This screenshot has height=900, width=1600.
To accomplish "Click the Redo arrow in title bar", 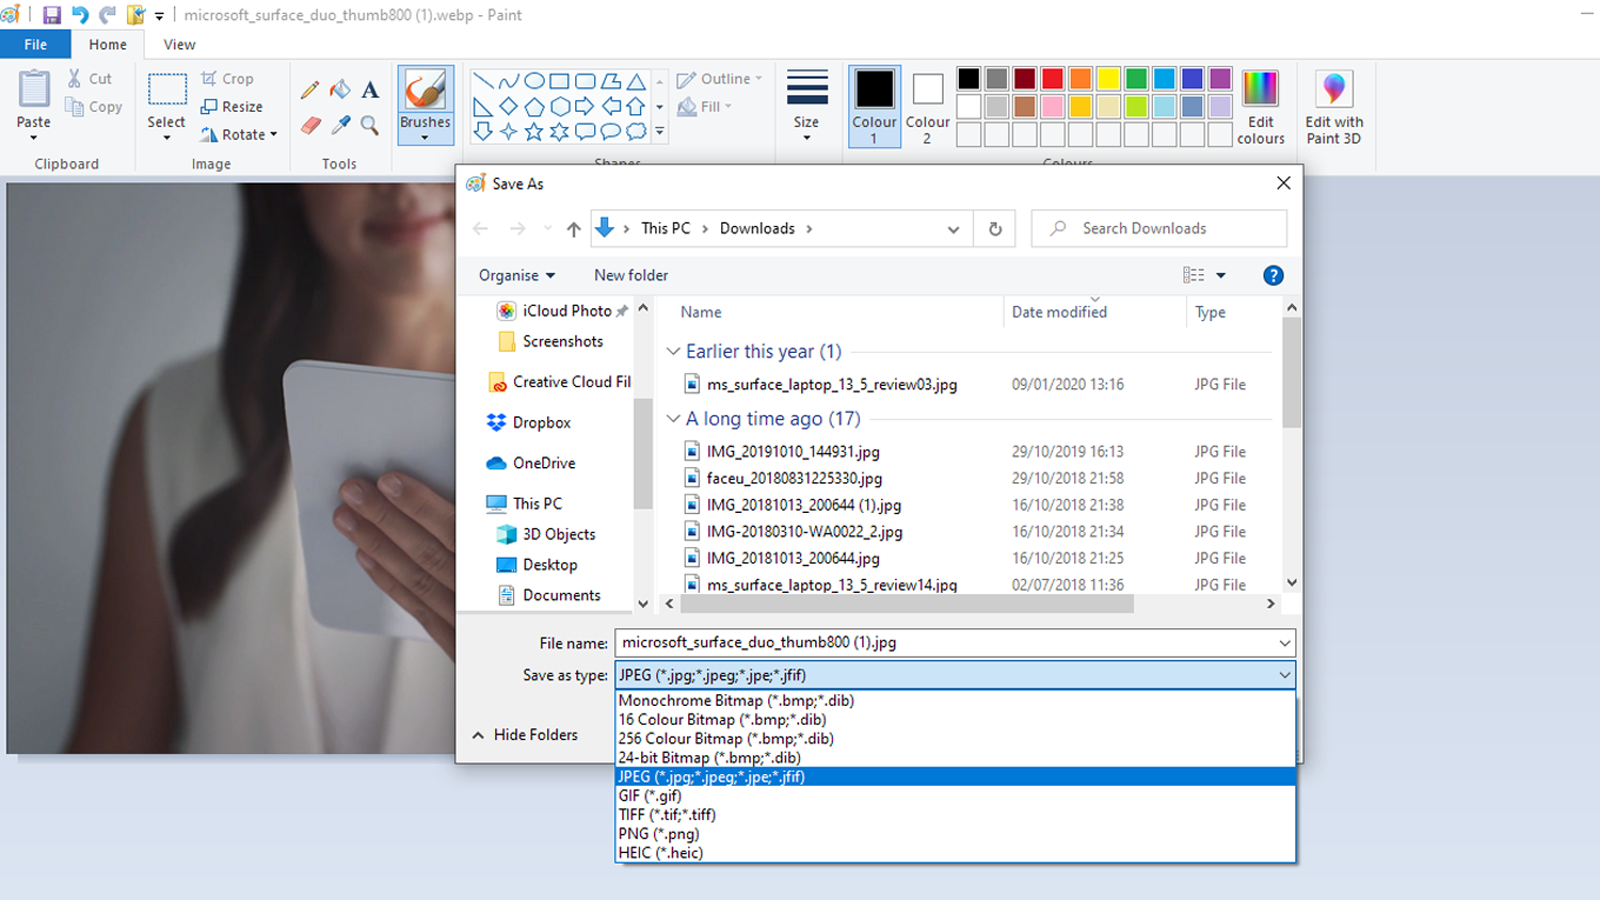I will [107, 15].
